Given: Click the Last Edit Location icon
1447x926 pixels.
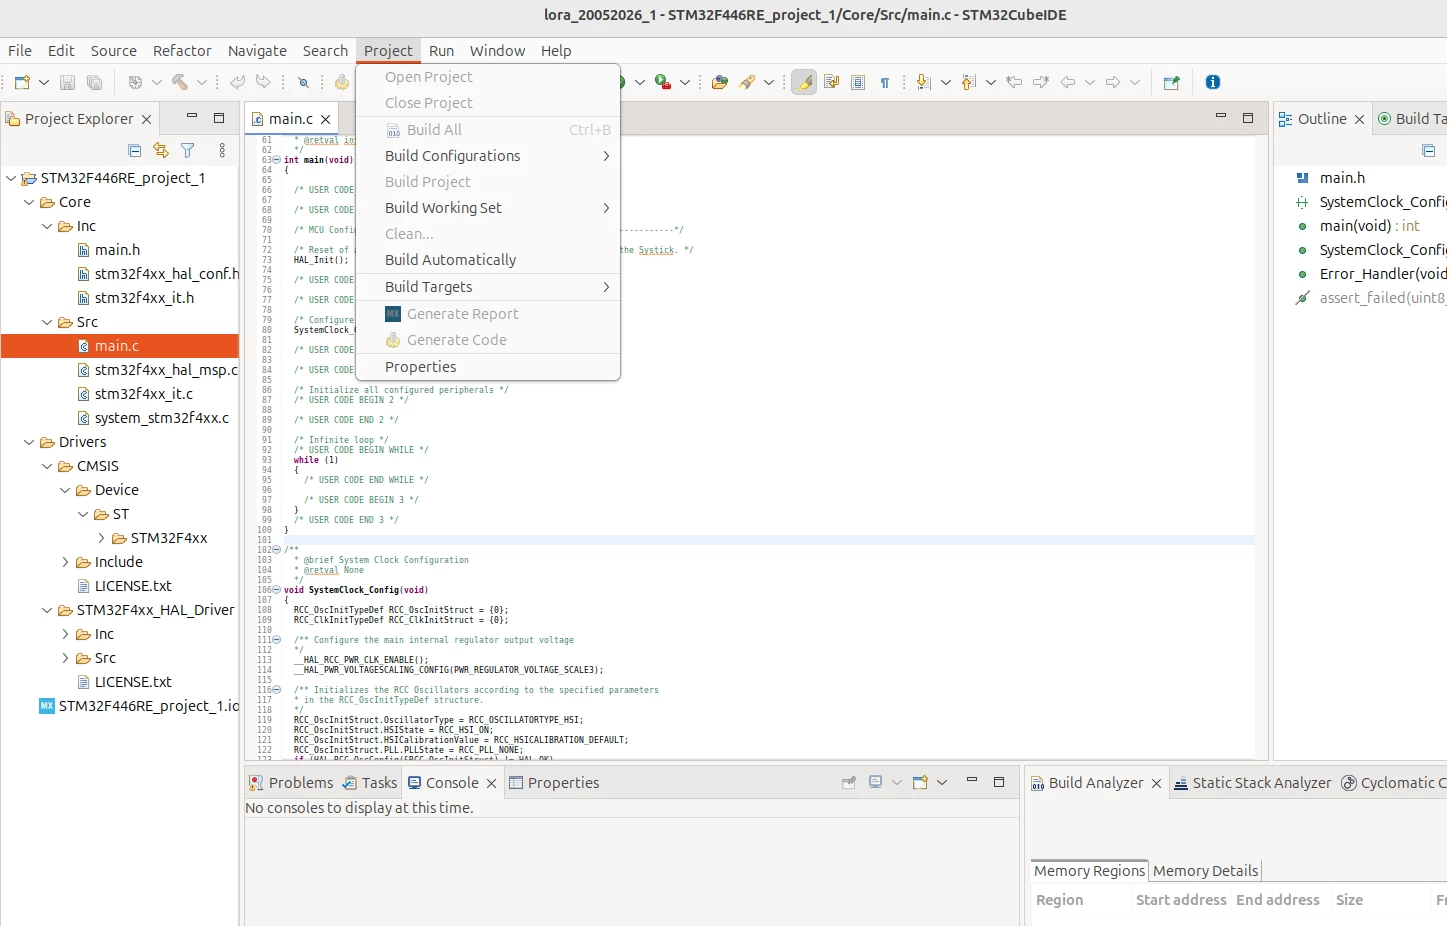Looking at the screenshot, I should tap(1014, 82).
